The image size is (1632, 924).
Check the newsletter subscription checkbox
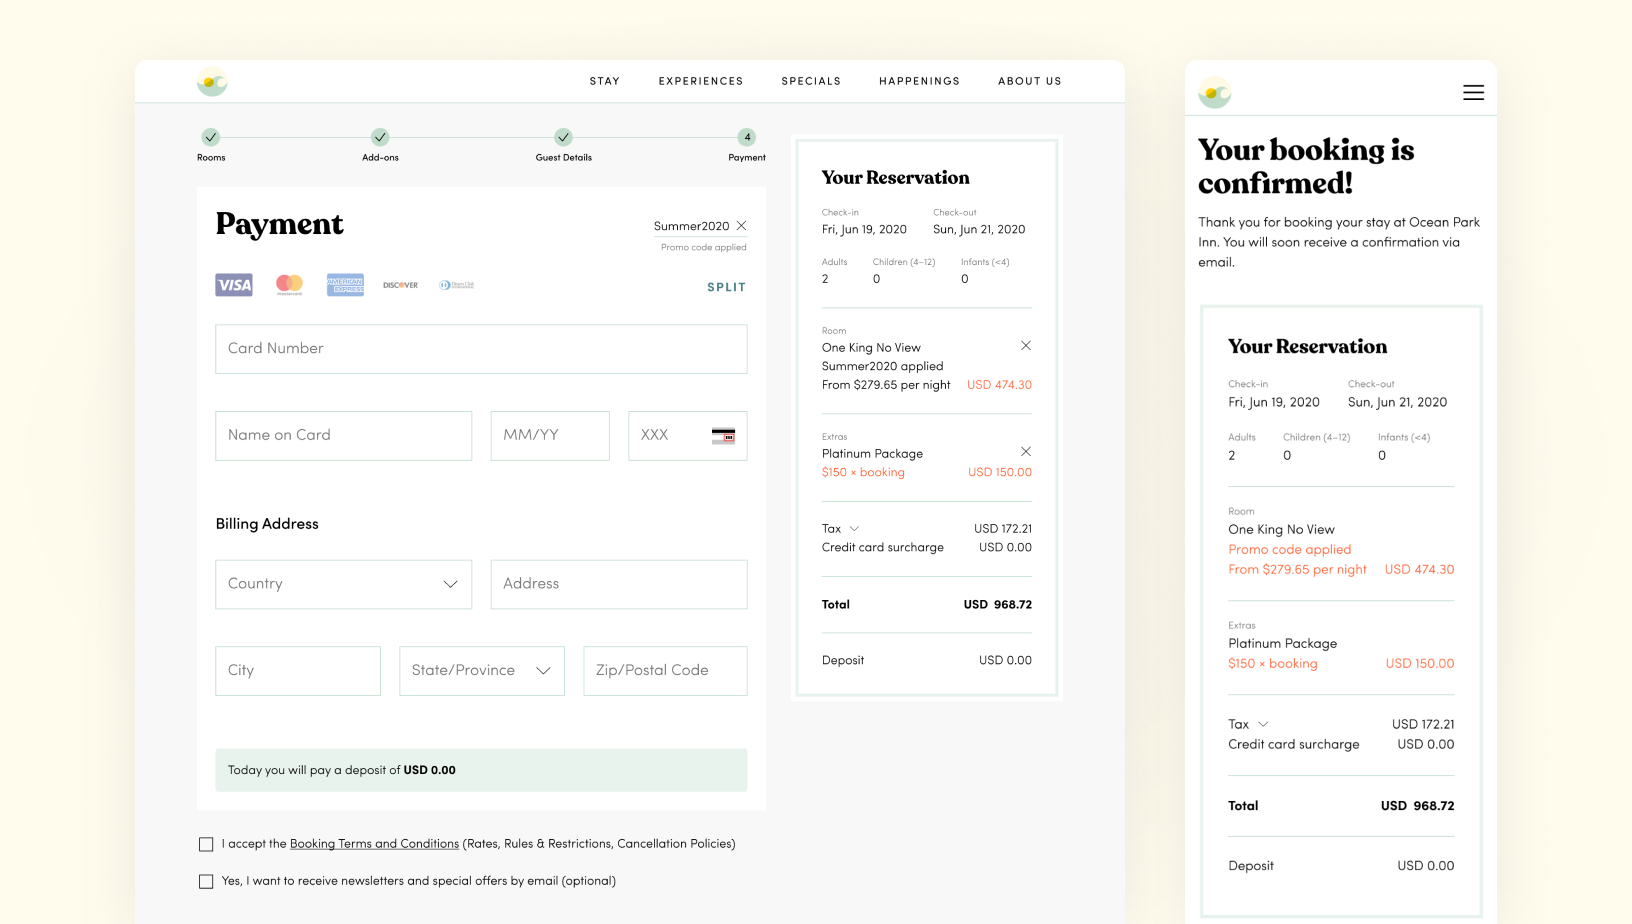coord(206,882)
